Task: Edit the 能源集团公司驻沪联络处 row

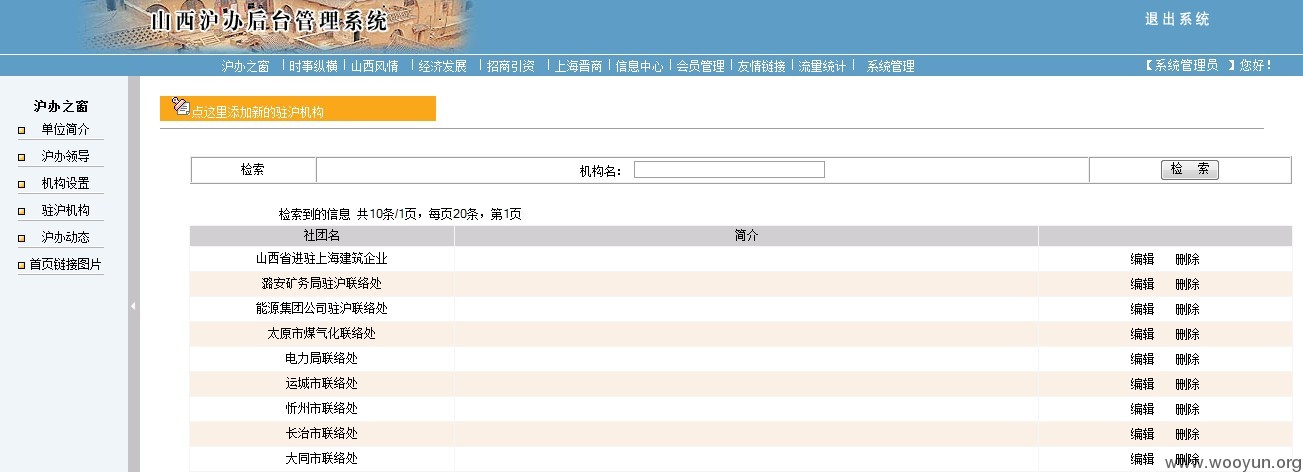Action: click(x=1142, y=309)
